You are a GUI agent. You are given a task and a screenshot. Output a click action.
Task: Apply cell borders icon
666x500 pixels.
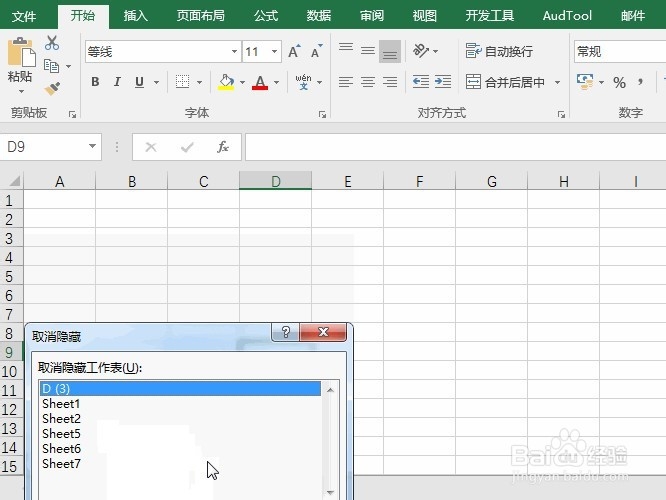point(183,82)
